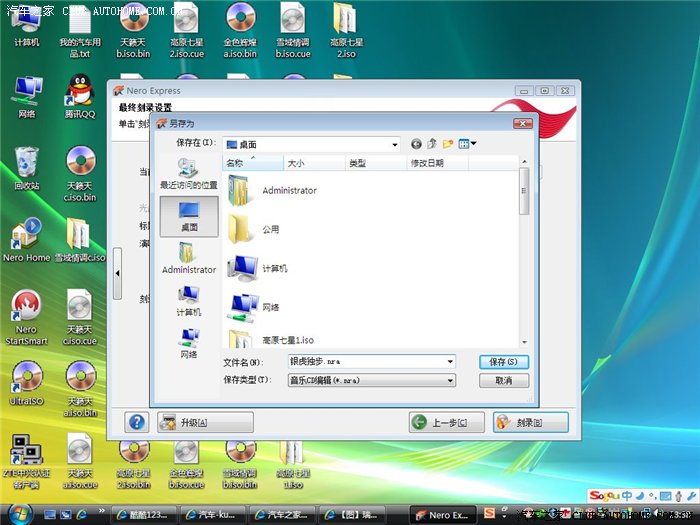
Task: Click the file list vertical scrollbar thumb
Action: (x=524, y=191)
